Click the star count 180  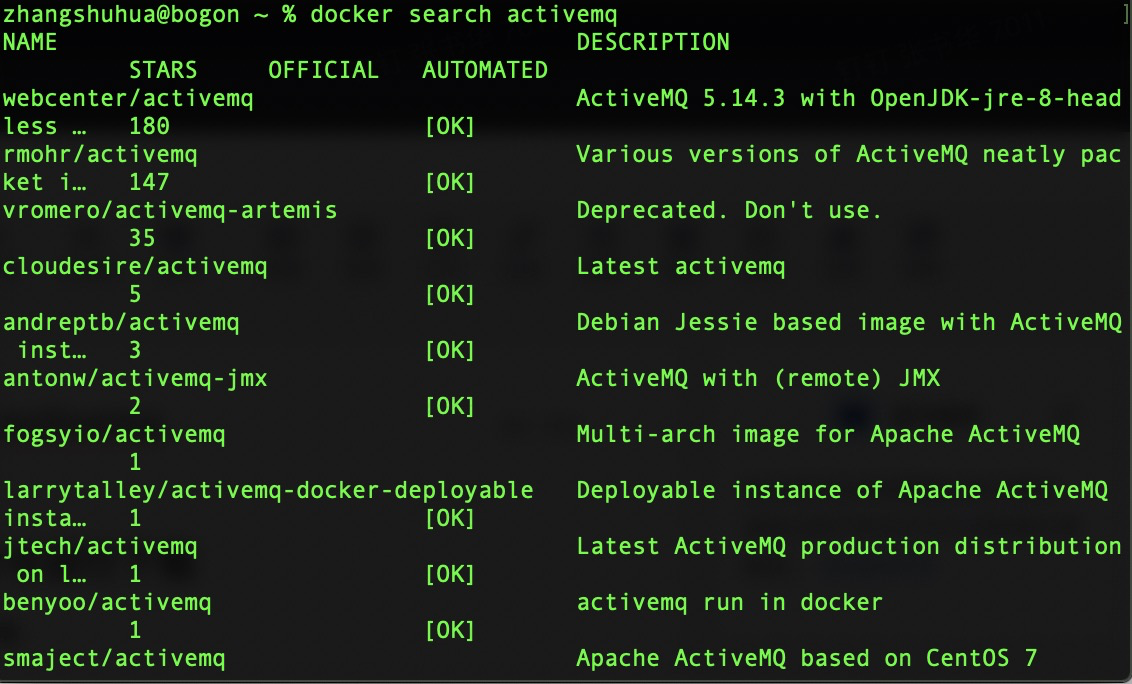click(x=149, y=126)
